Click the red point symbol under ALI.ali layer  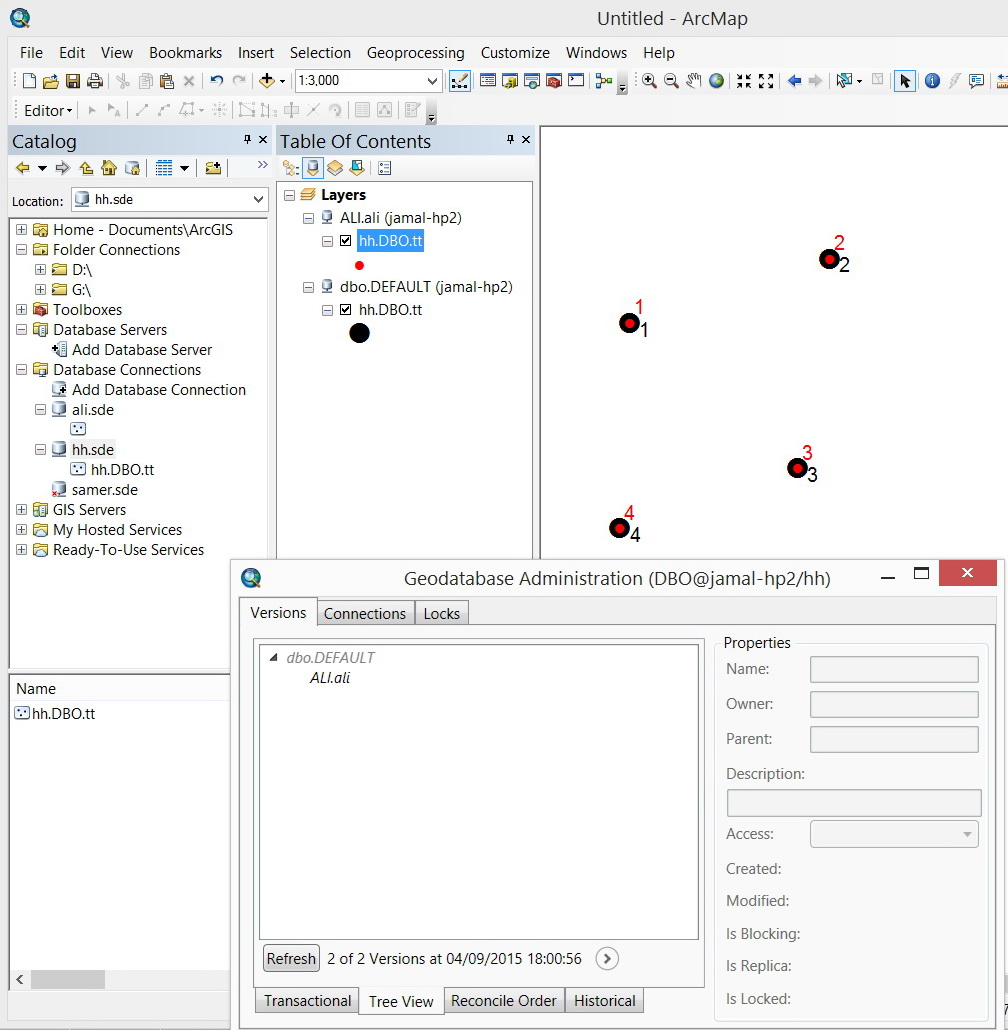click(359, 265)
